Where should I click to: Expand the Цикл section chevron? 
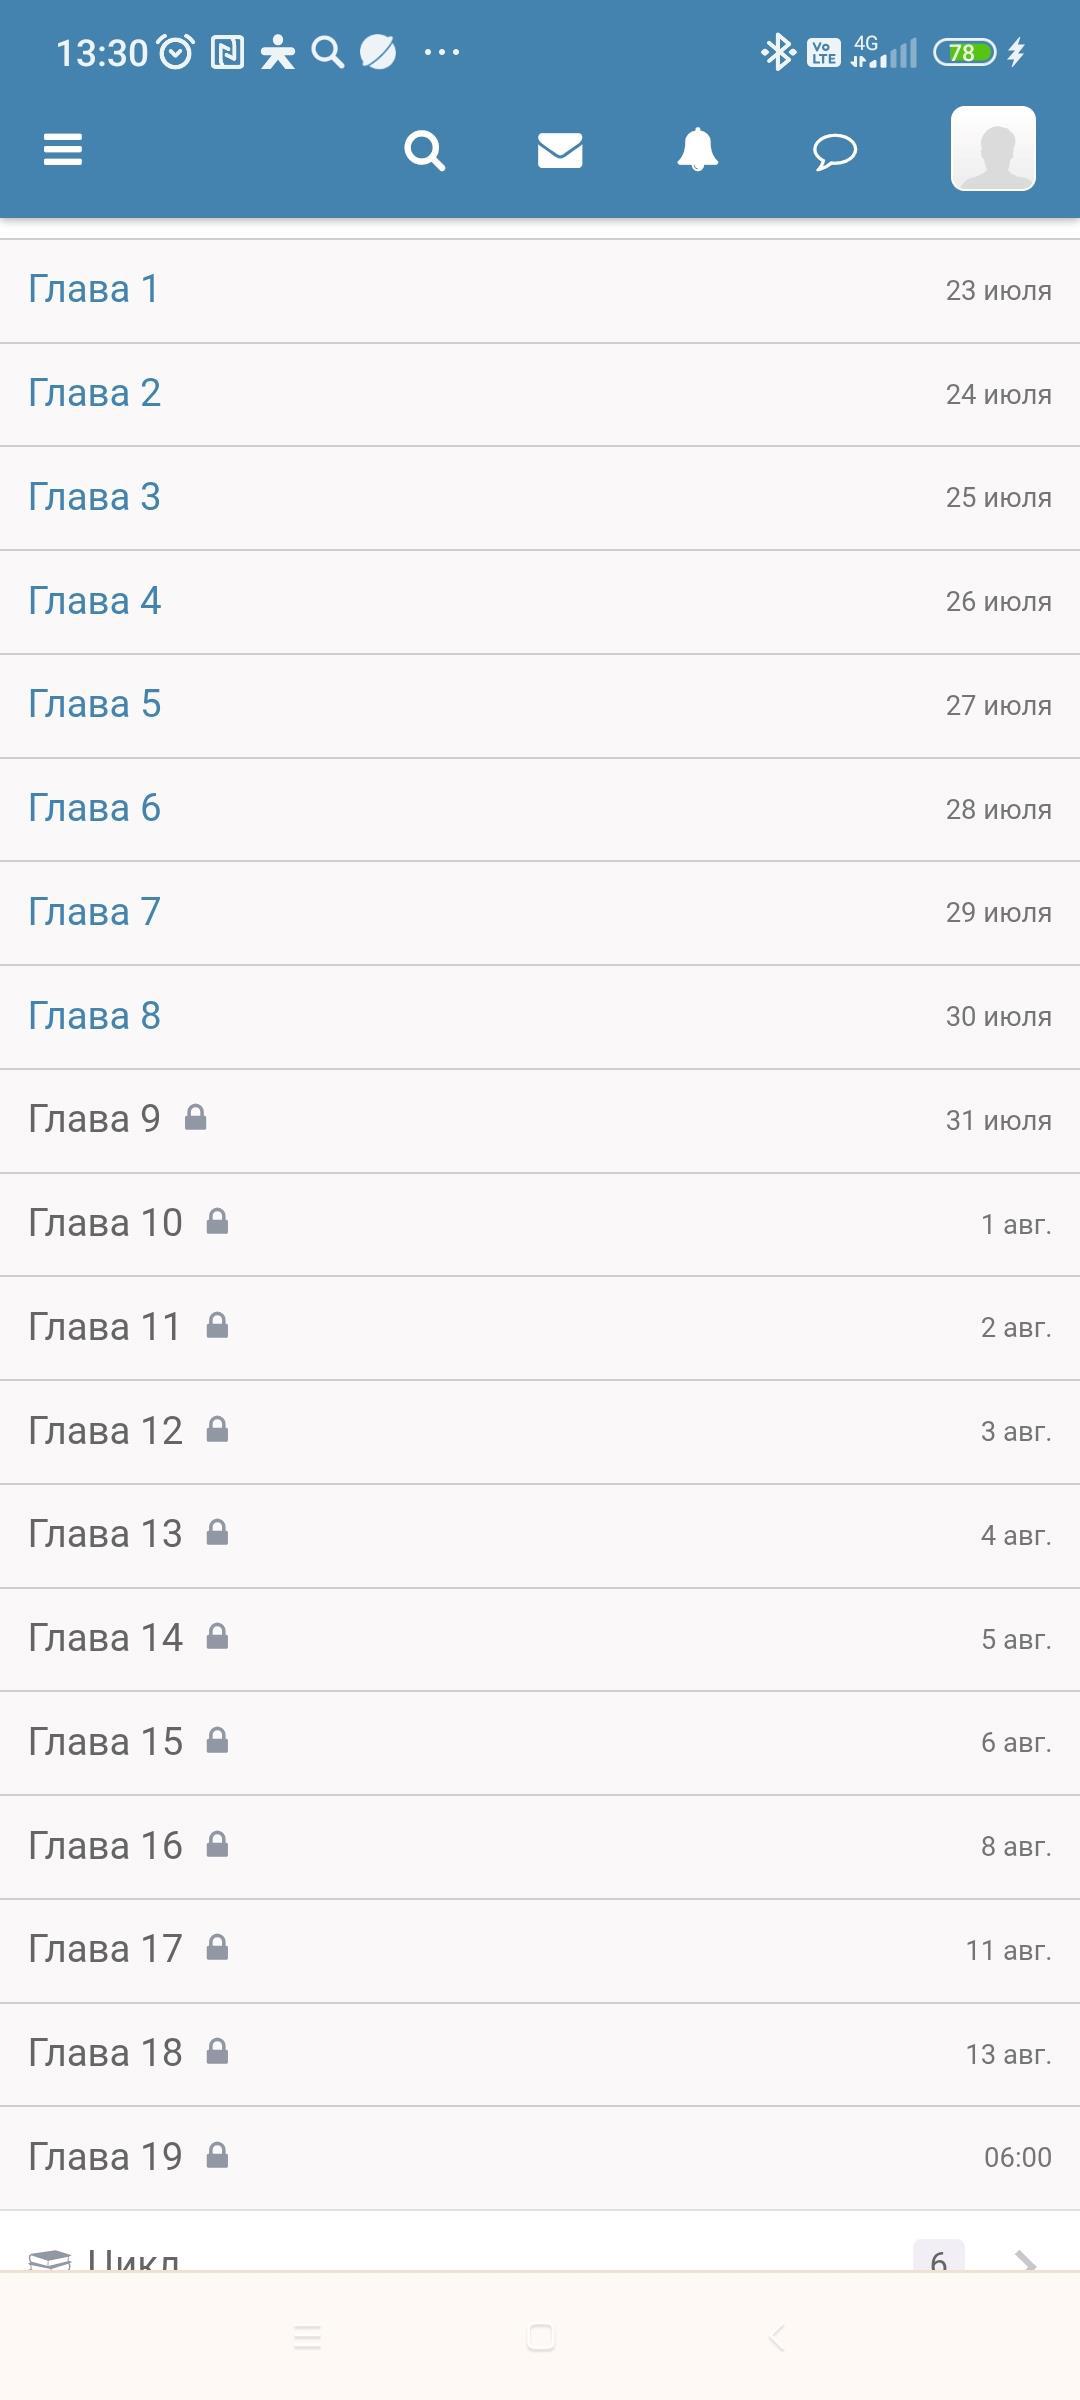[1024, 2260]
